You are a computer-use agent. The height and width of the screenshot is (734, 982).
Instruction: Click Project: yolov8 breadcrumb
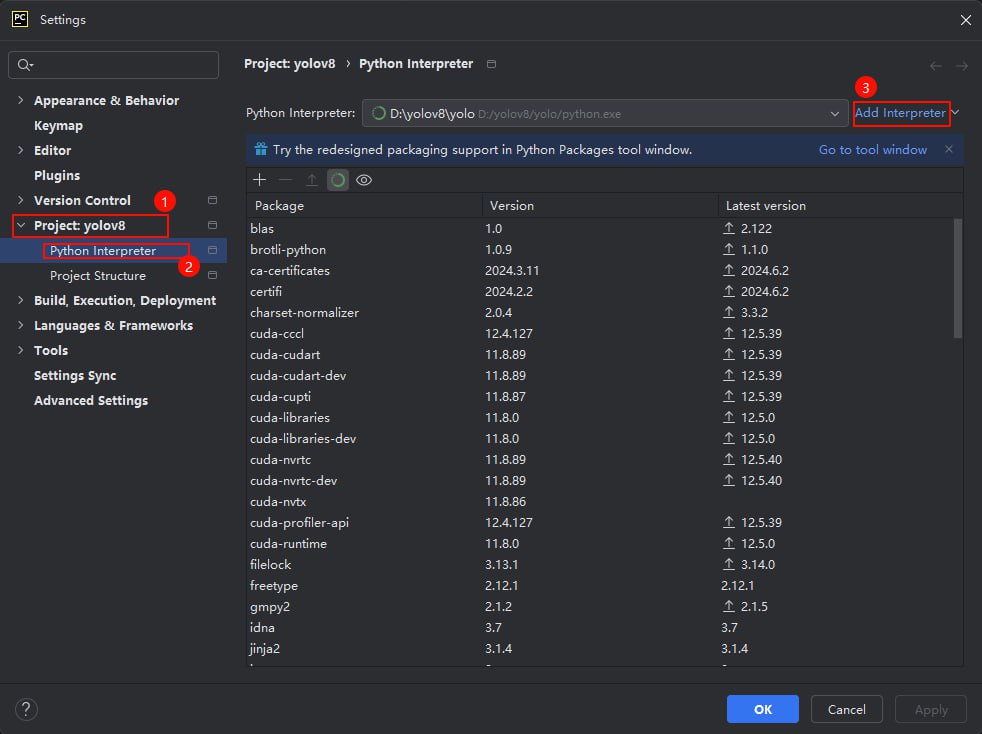(x=289, y=64)
